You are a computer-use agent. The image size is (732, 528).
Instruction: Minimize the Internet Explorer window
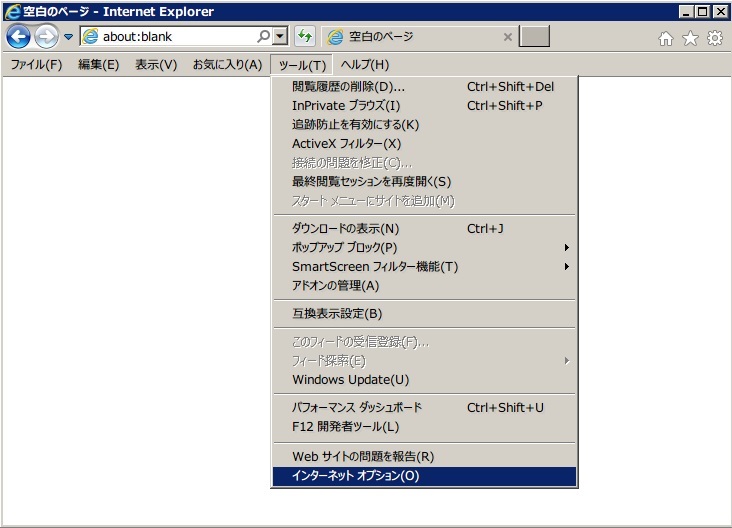click(686, 12)
